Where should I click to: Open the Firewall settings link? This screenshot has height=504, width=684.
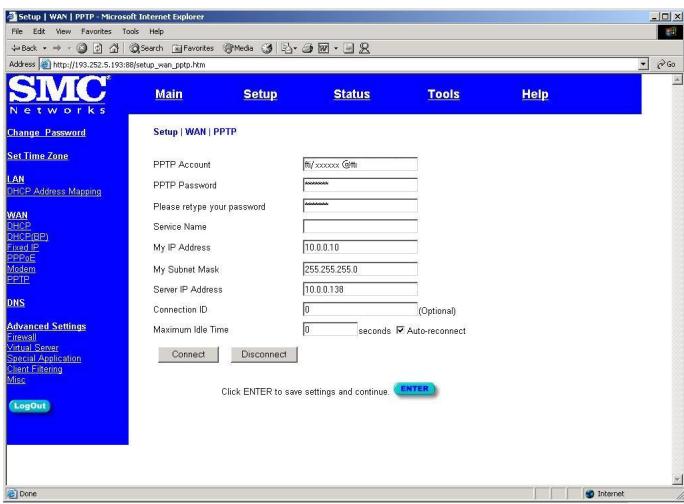22,337
